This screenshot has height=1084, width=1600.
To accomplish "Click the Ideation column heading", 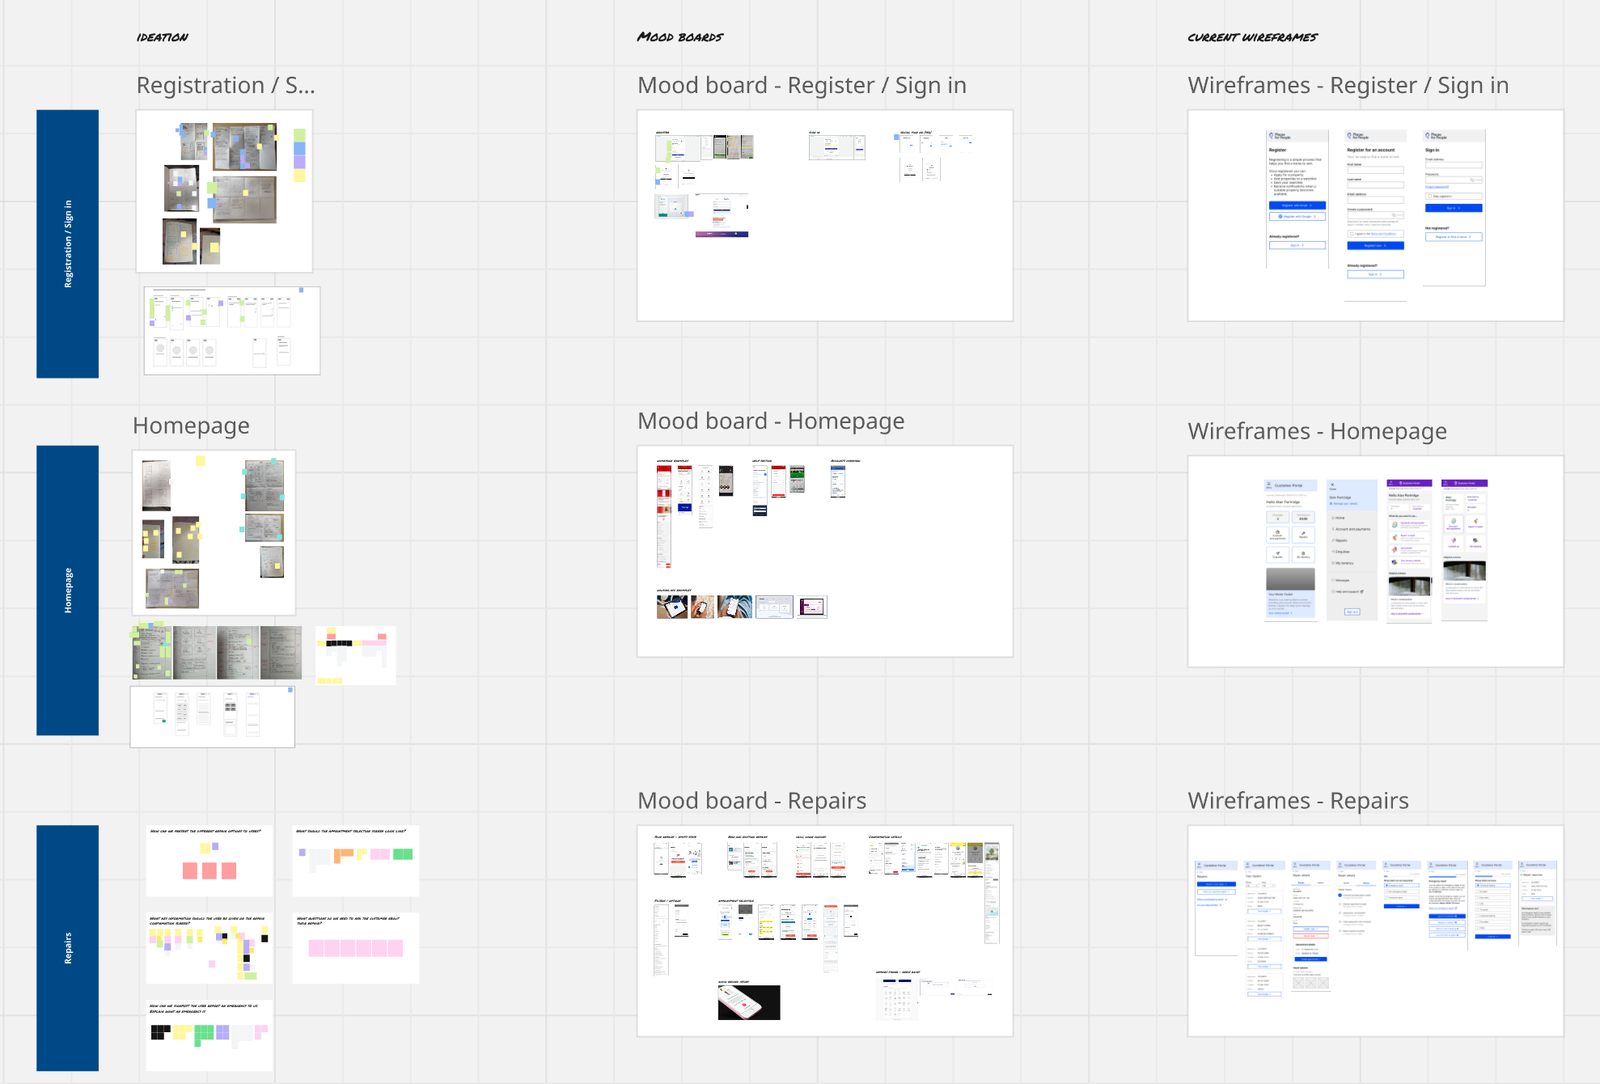I will 162,37.
